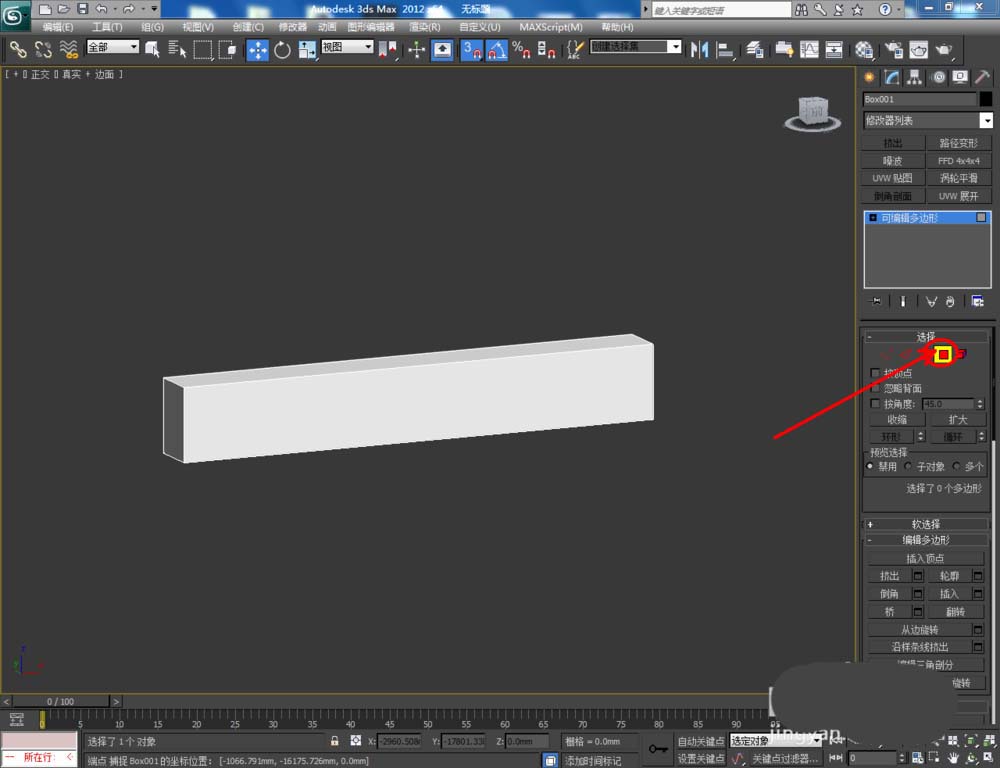Click Configure Modifier Sets icon

tap(978, 301)
